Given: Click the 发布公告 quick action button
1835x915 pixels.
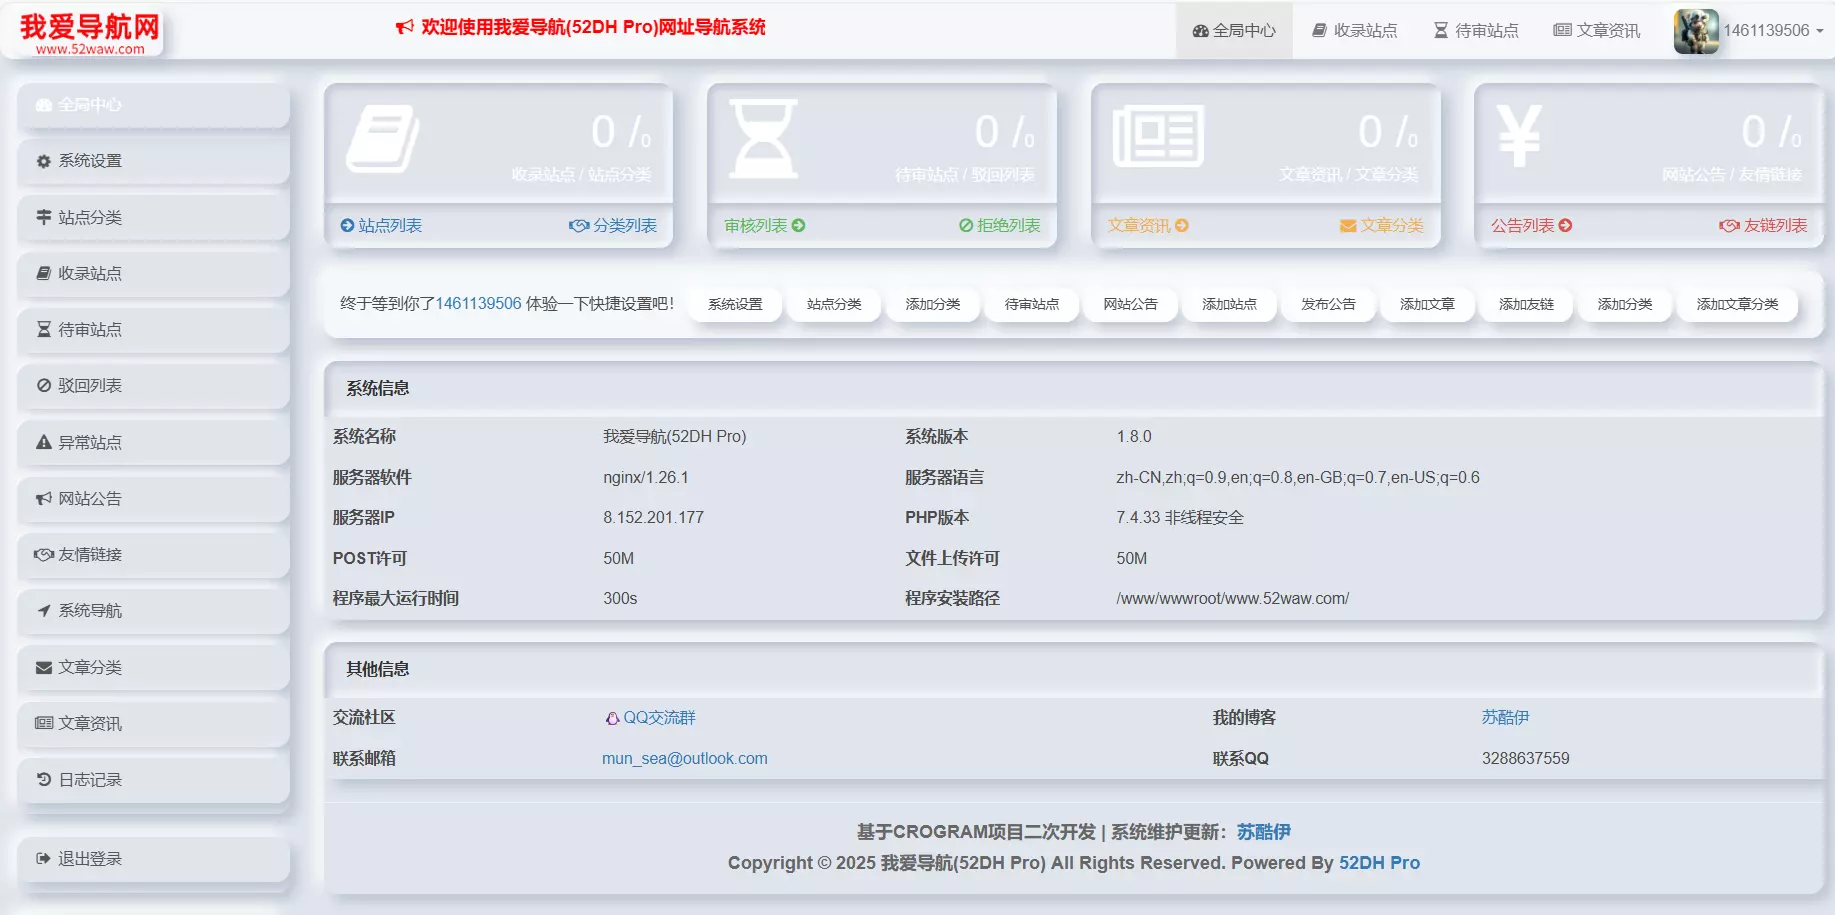Looking at the screenshot, I should click(1329, 304).
